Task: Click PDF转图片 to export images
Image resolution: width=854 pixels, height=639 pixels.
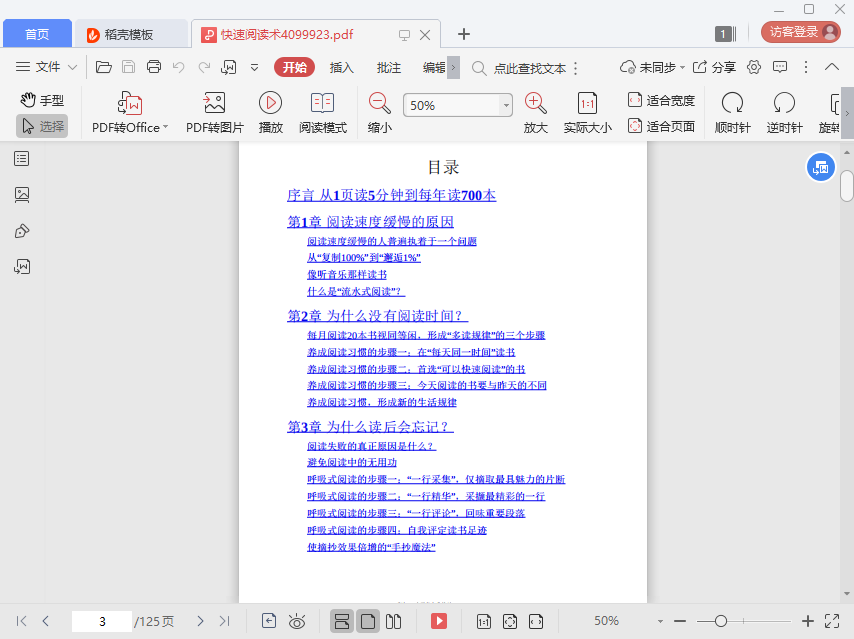Action: pos(215,113)
